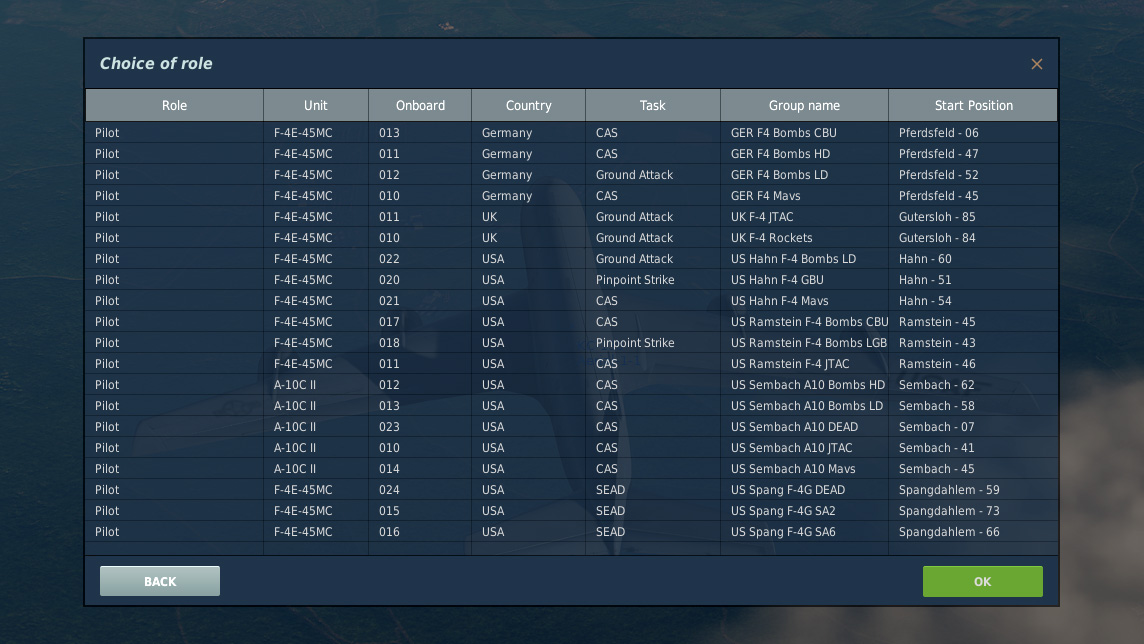1144x644 pixels.
Task: Choose the US Sembach A10 DEAD slot
Action: (x=794, y=427)
